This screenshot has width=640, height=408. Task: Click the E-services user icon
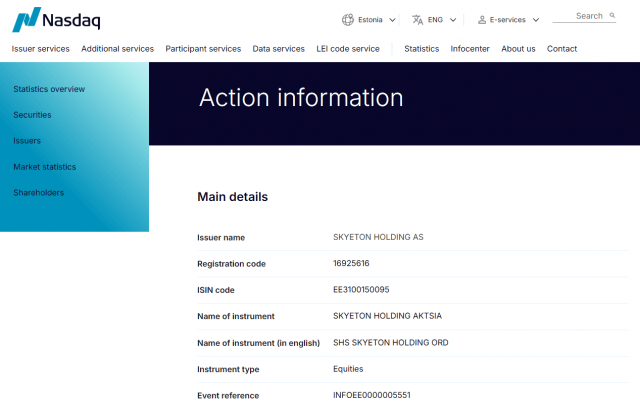click(x=482, y=19)
